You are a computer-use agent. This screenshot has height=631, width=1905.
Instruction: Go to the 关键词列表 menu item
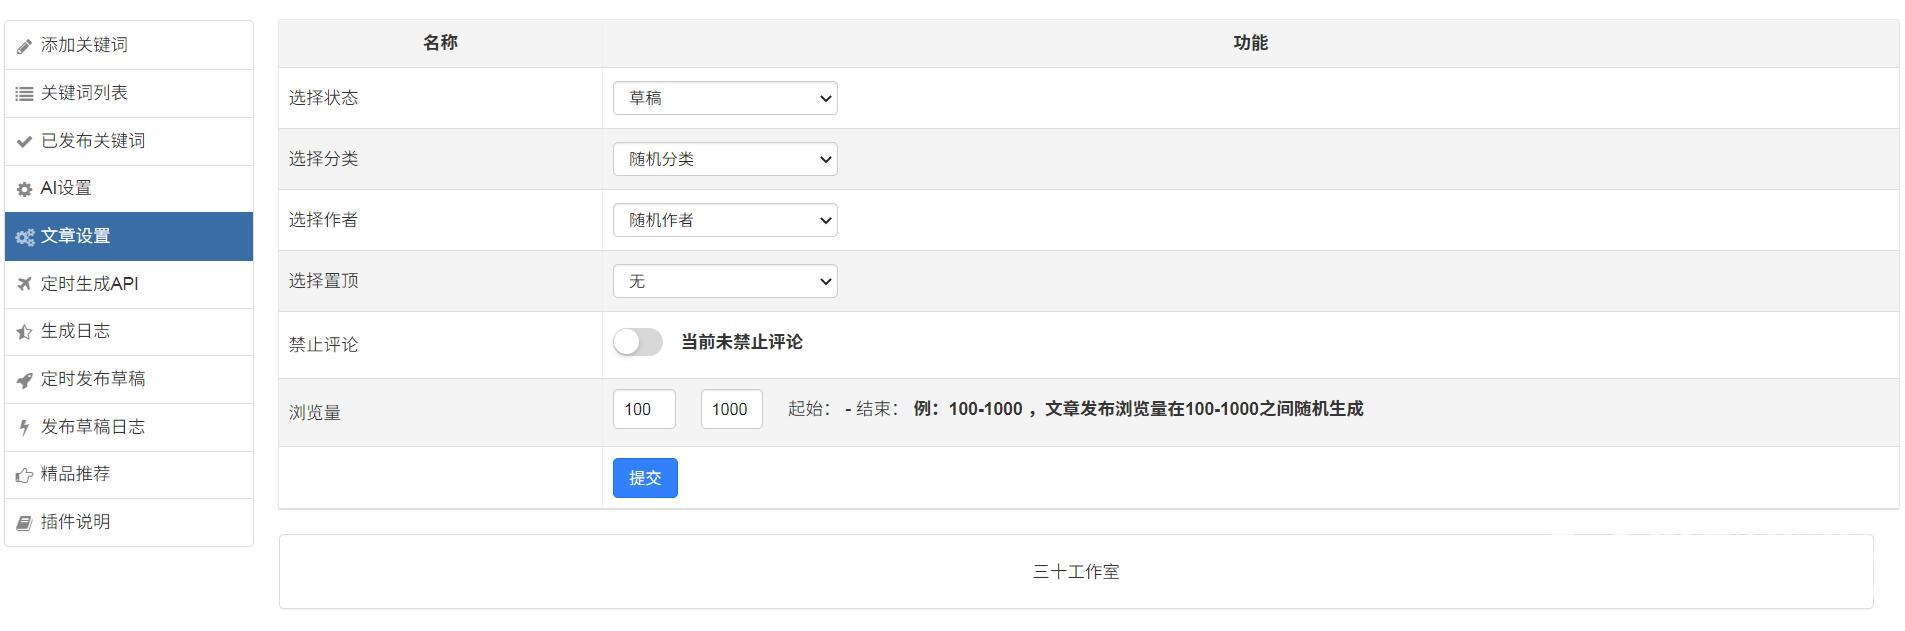point(128,93)
